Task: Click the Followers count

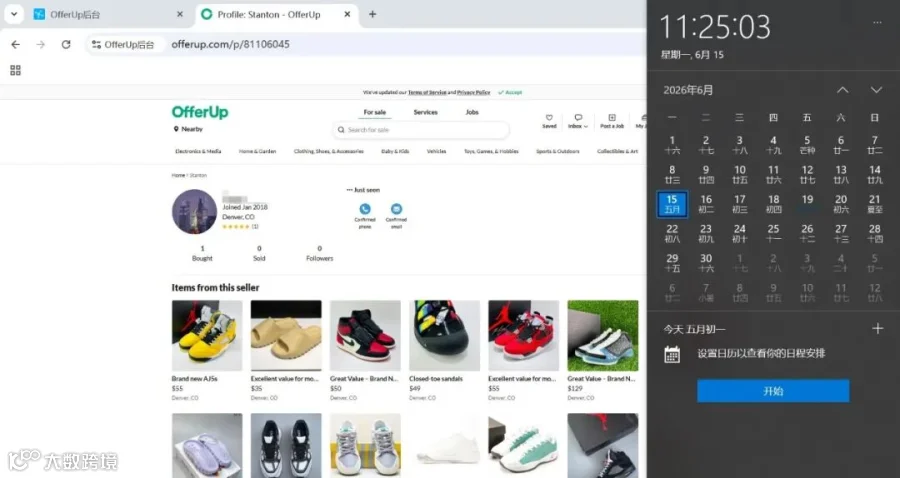Action: click(320, 254)
